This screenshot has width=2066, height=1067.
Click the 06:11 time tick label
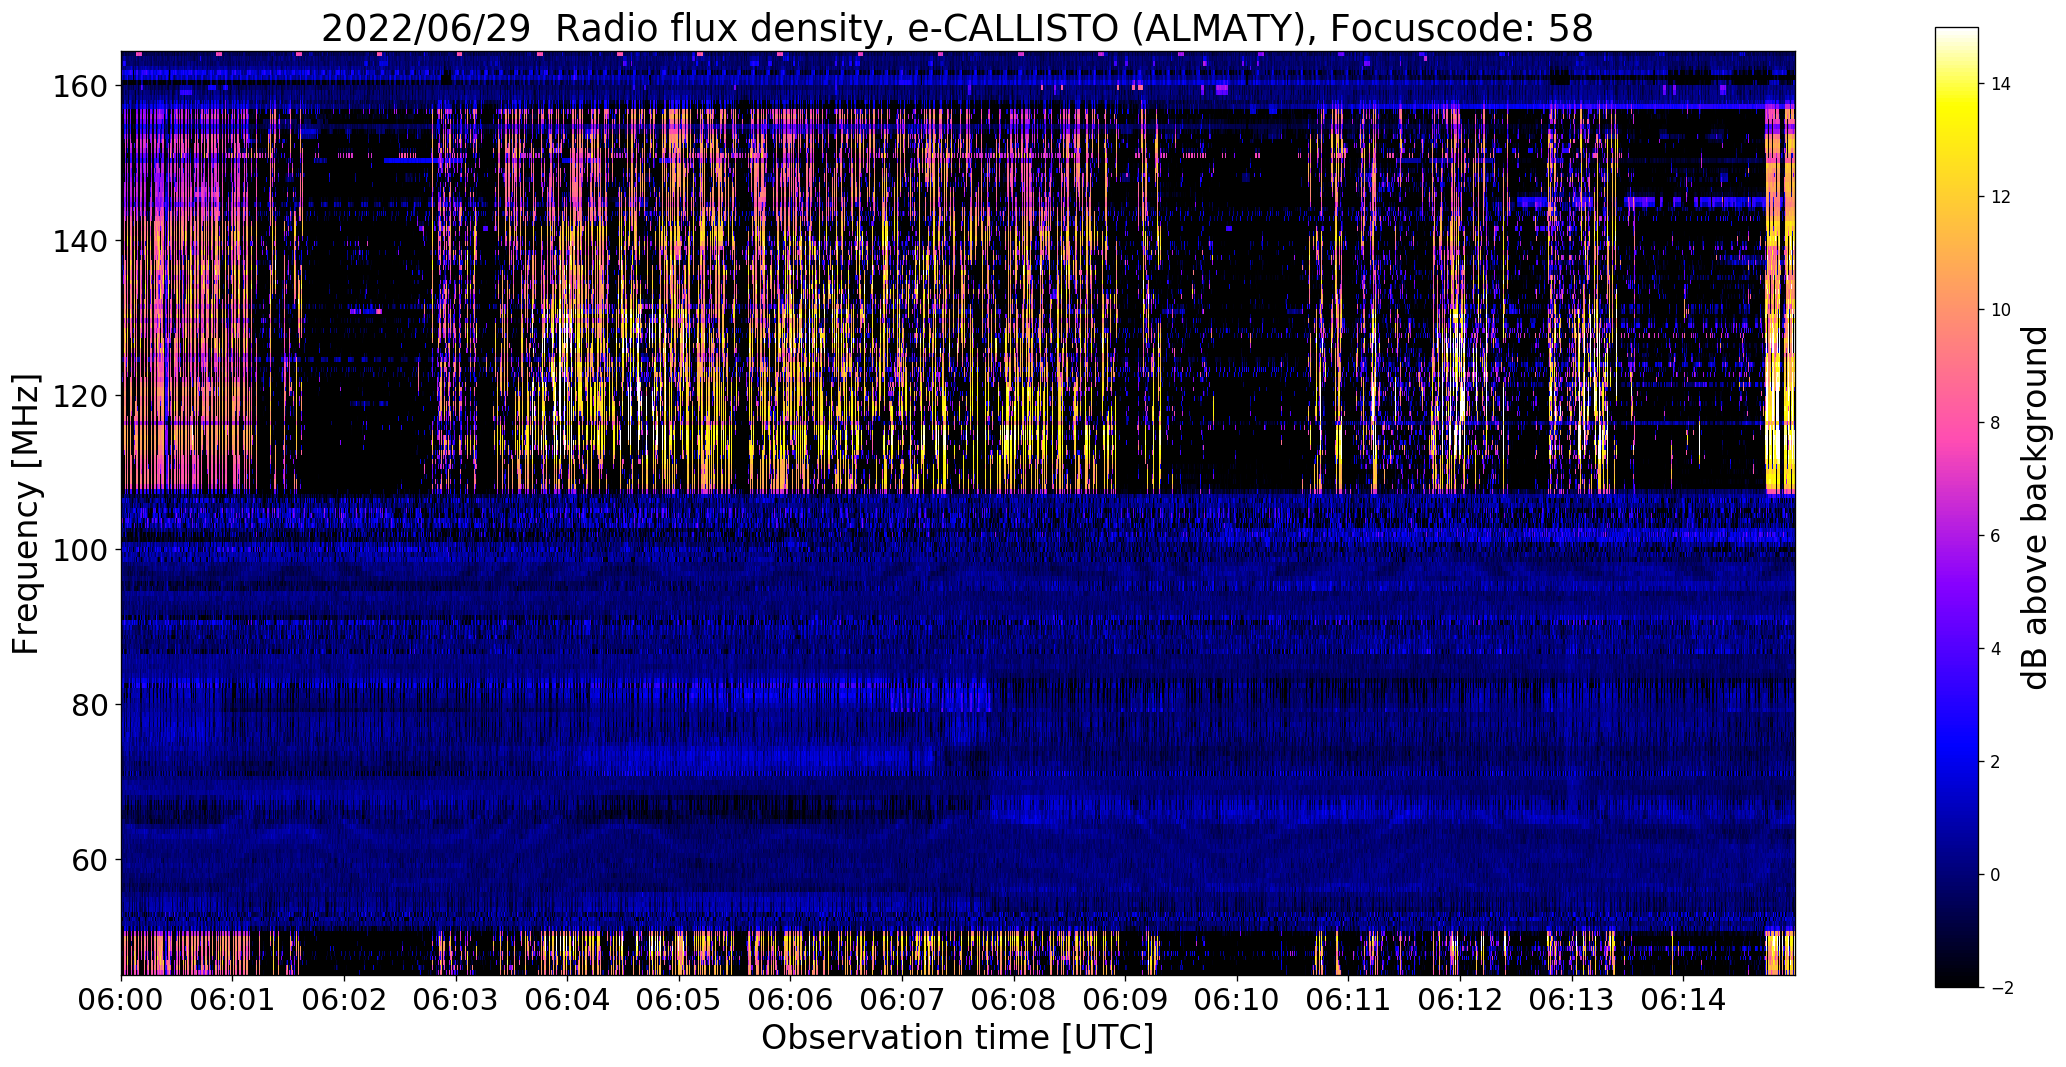point(1348,999)
